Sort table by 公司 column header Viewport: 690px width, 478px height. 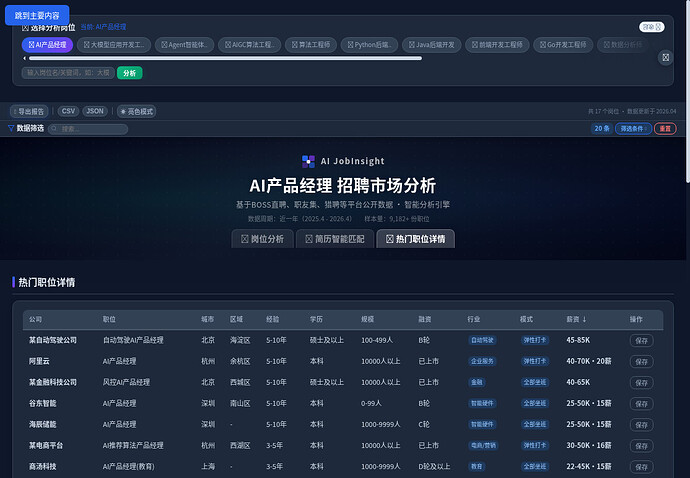click(x=36, y=319)
